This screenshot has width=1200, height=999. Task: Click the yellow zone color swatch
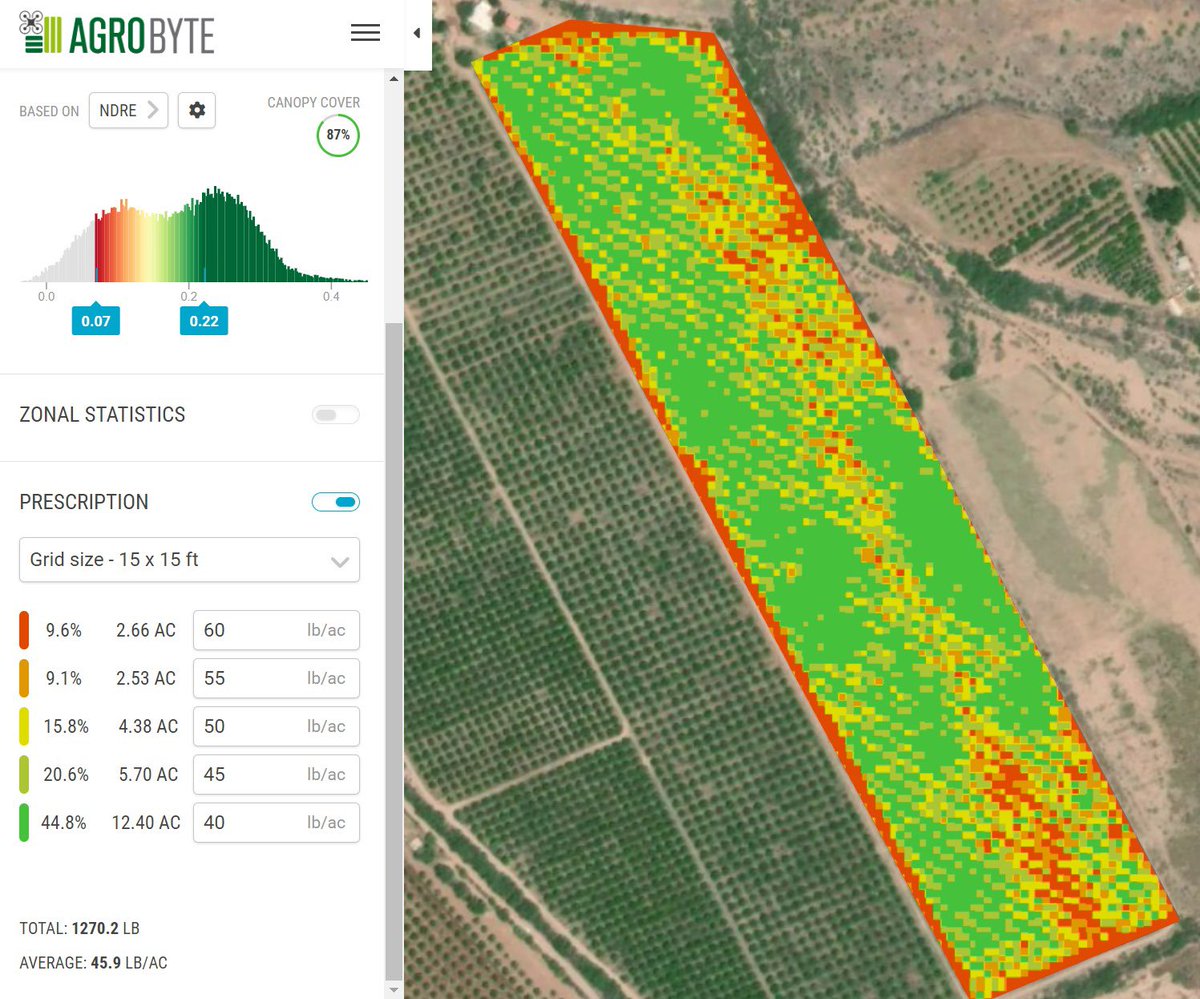pyautogui.click(x=24, y=726)
